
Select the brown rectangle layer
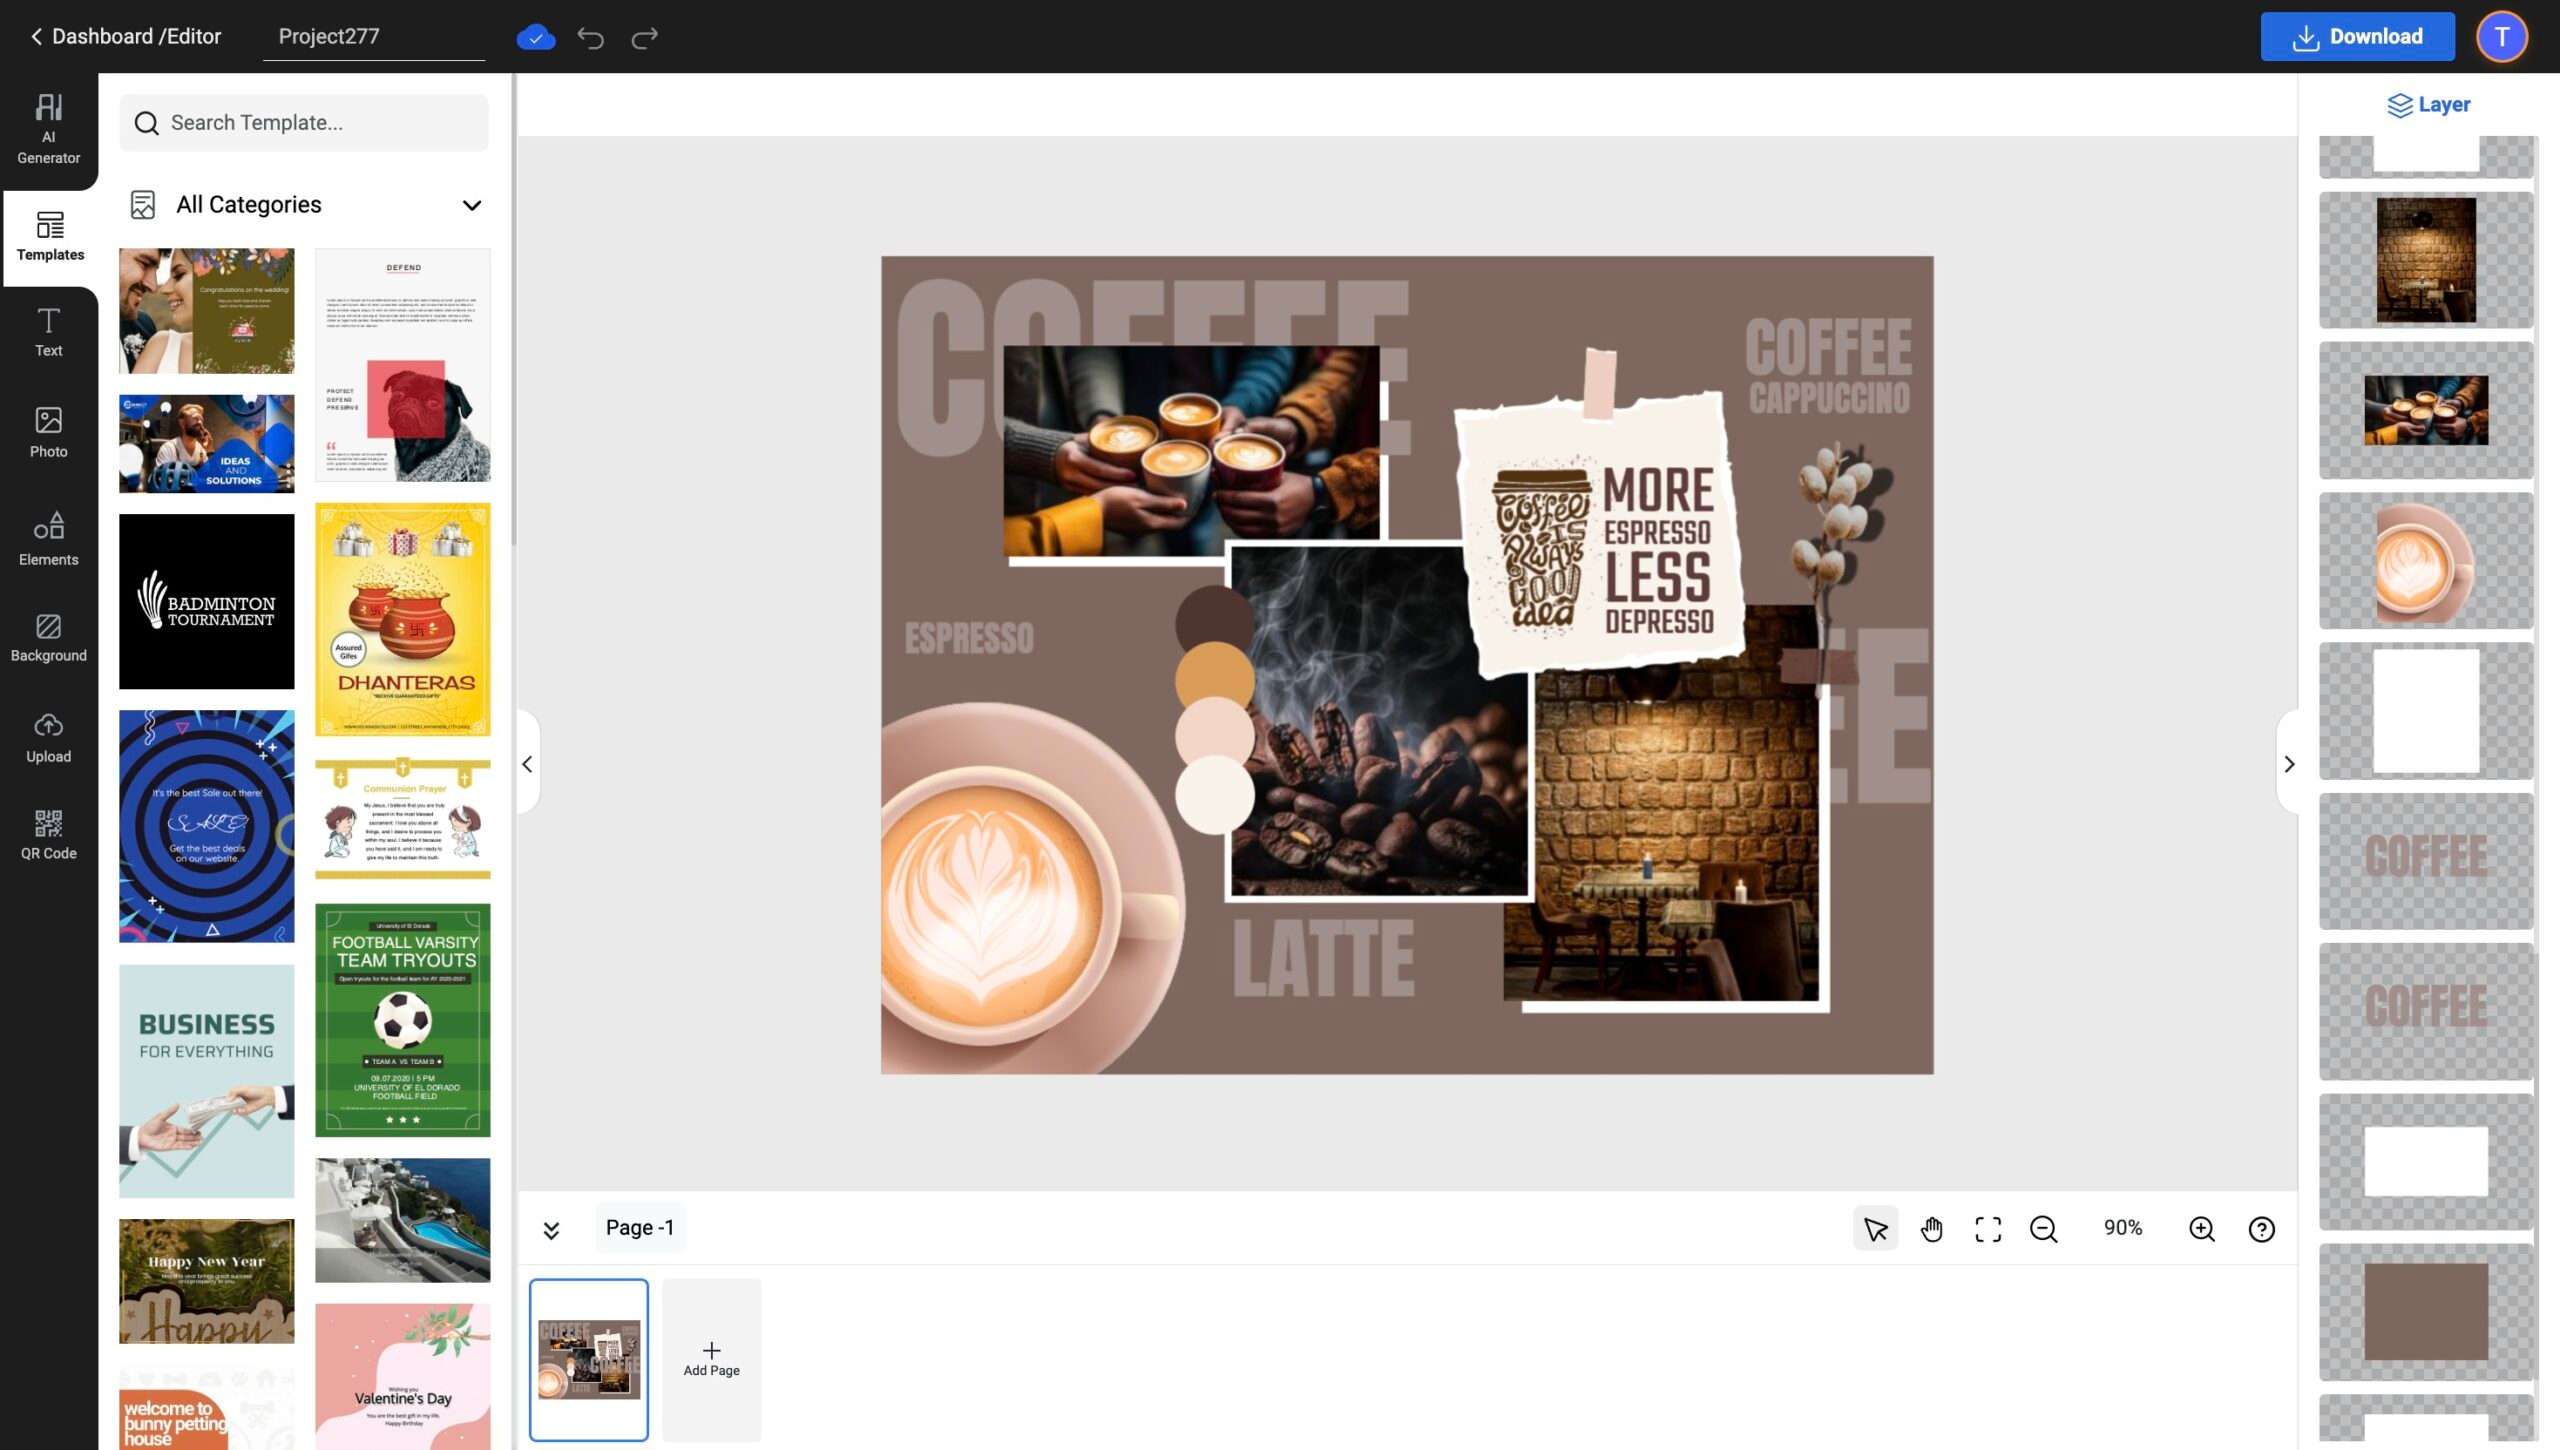(2426, 1312)
